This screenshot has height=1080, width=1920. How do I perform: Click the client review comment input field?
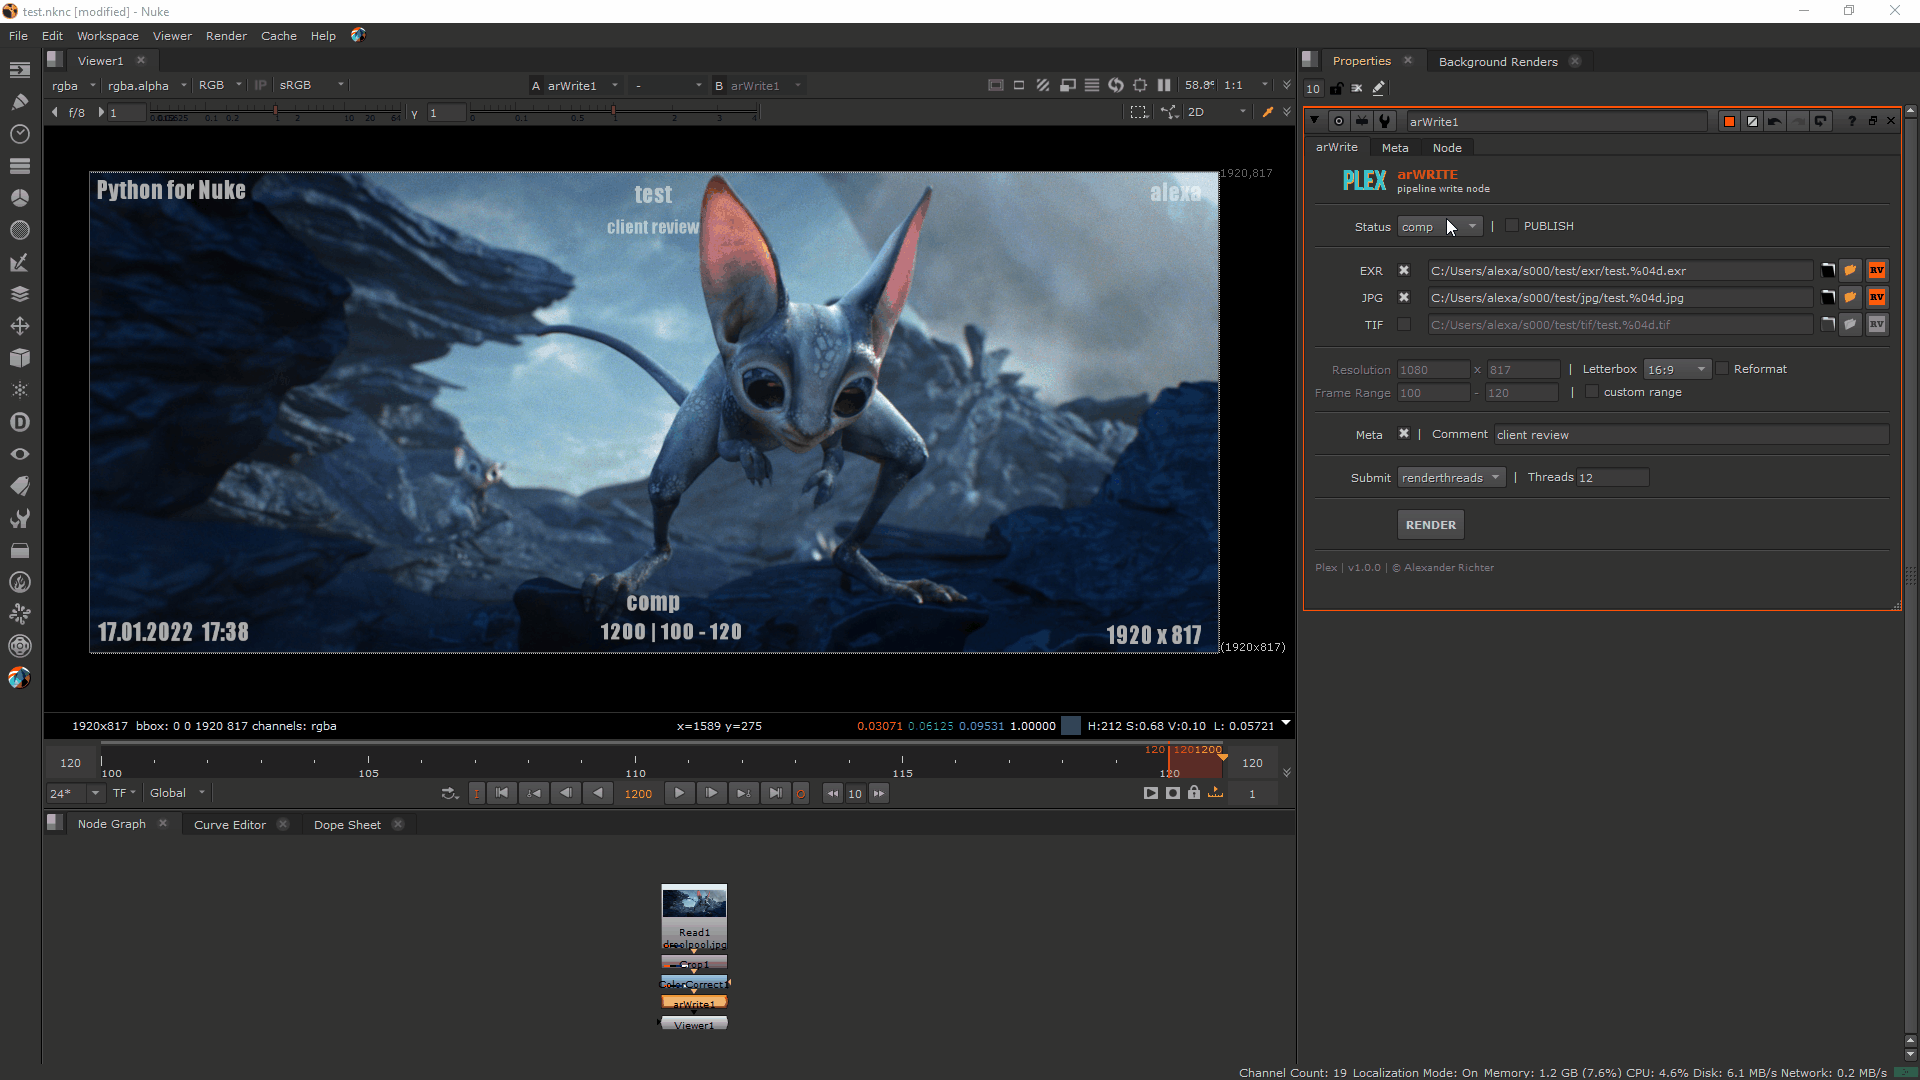[1690, 434]
